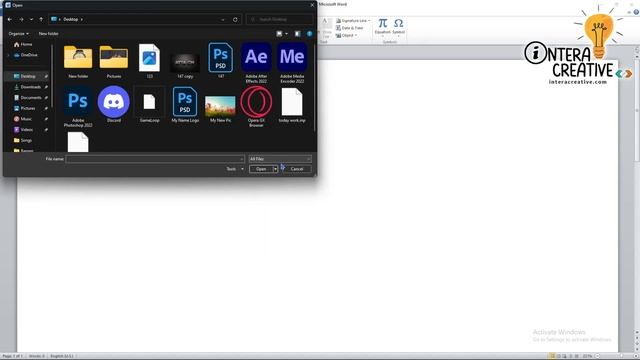This screenshot has height=360, width=640.
Task: Create a New folder from toolbar
Action: [x=49, y=33]
